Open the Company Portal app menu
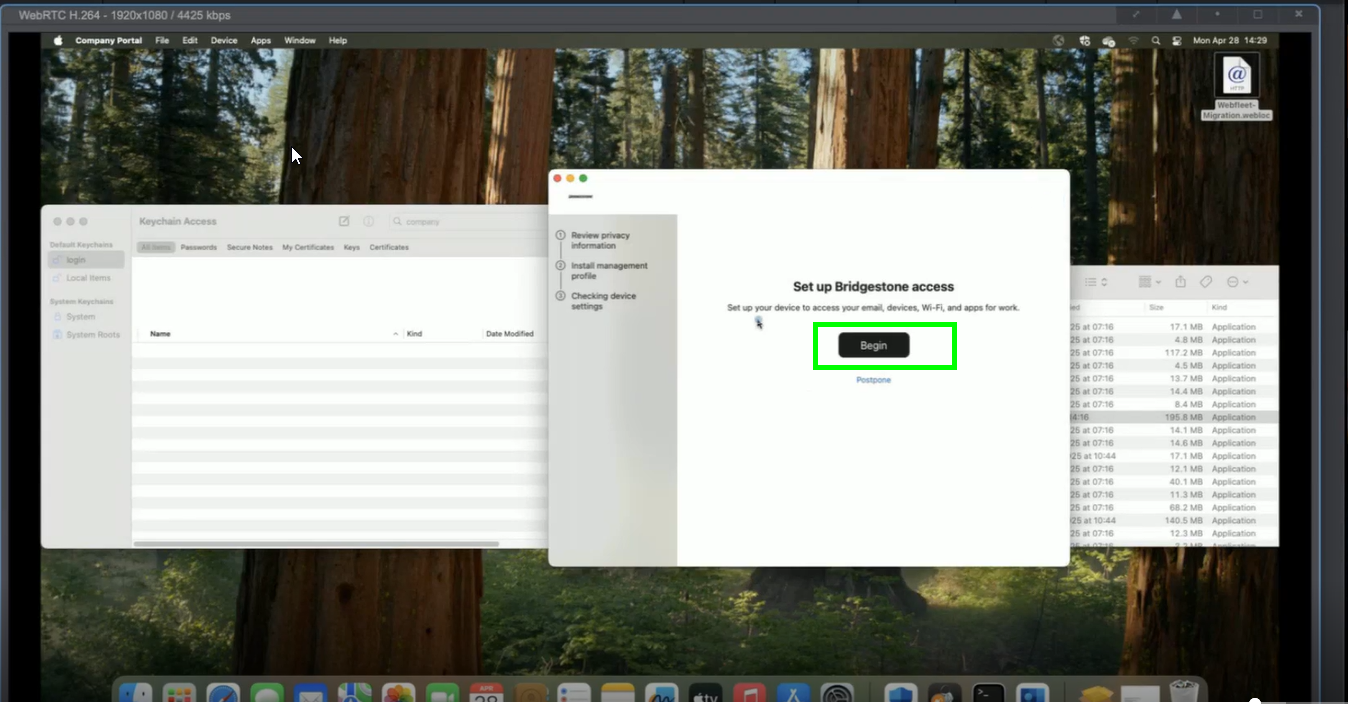The image size is (1348, 704). (x=109, y=41)
